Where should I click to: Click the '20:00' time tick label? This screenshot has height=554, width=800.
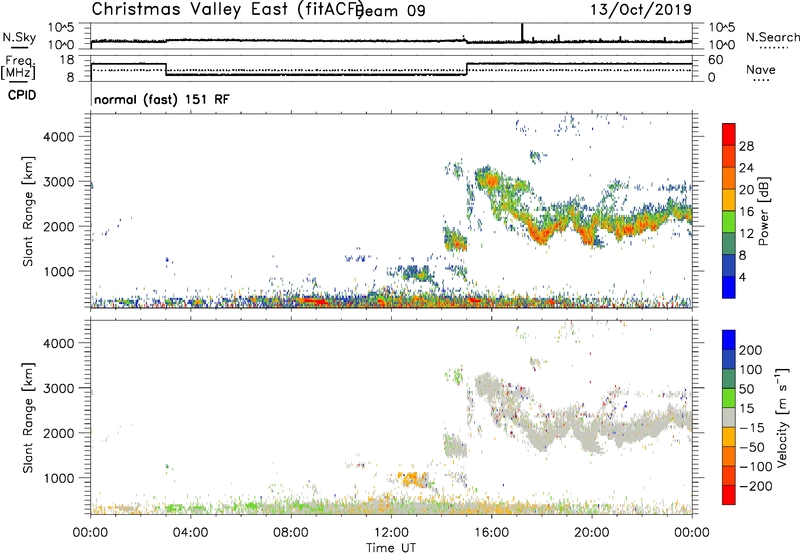[x=591, y=533]
